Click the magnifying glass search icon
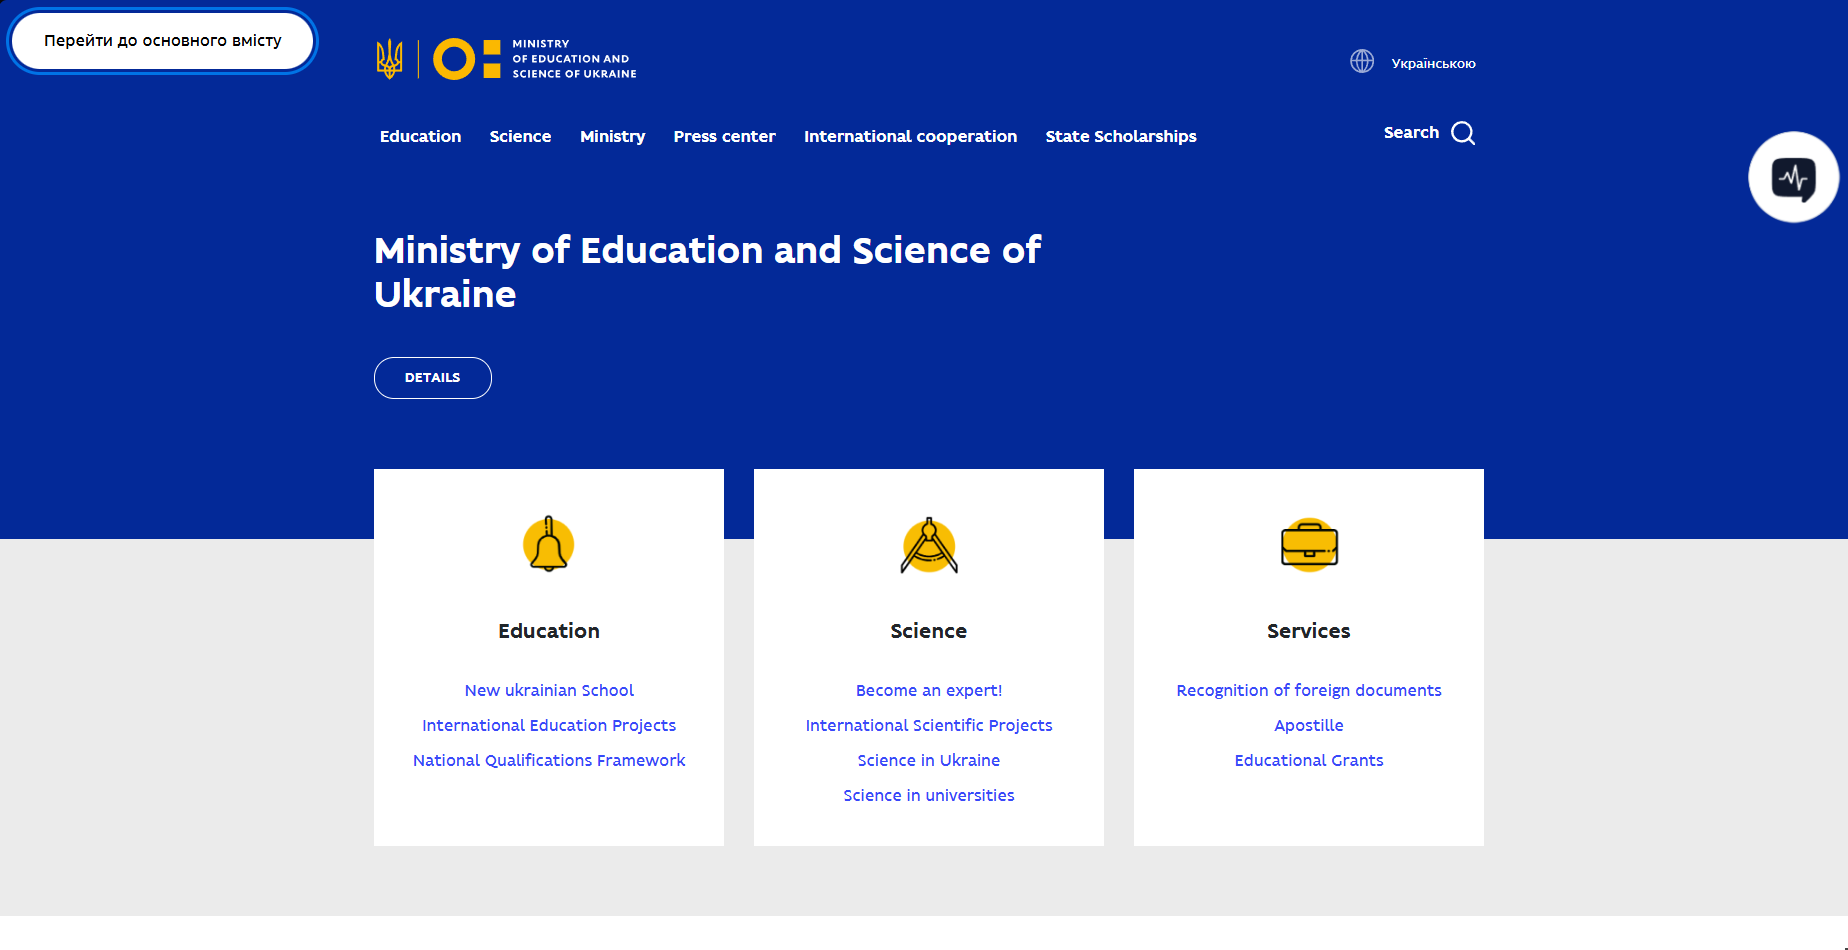Viewport: 1848px width, 950px height. (x=1463, y=133)
